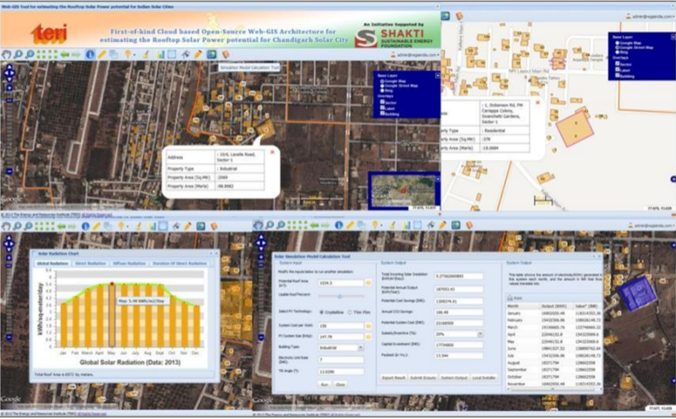
Task: Click the map pan navigation control
Action: (x=10, y=75)
